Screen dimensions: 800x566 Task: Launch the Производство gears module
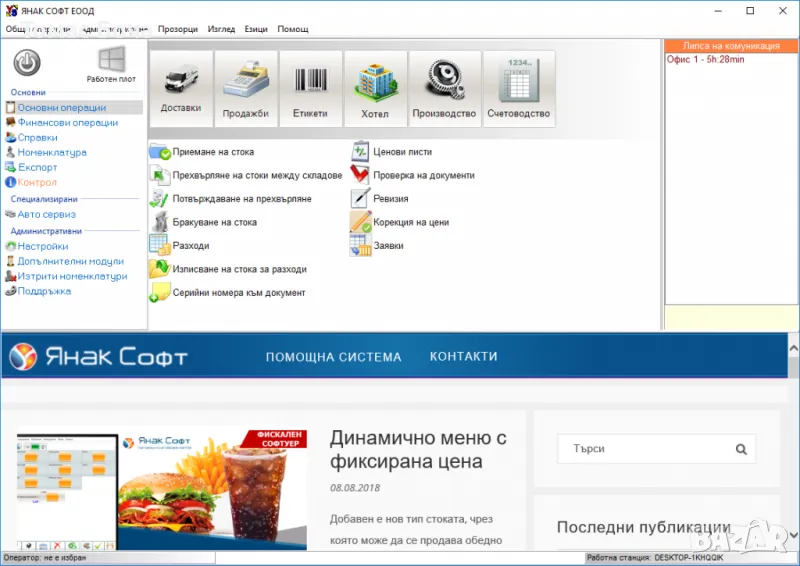coord(444,89)
